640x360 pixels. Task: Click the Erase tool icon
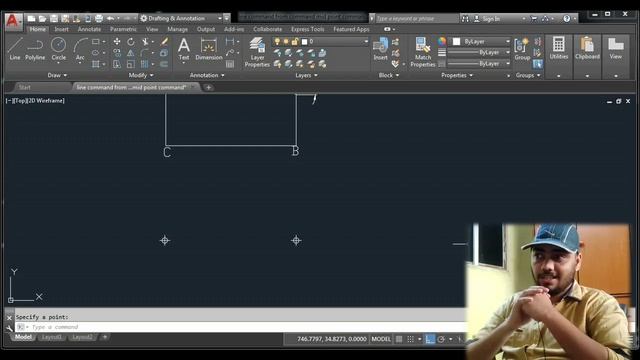164,42
